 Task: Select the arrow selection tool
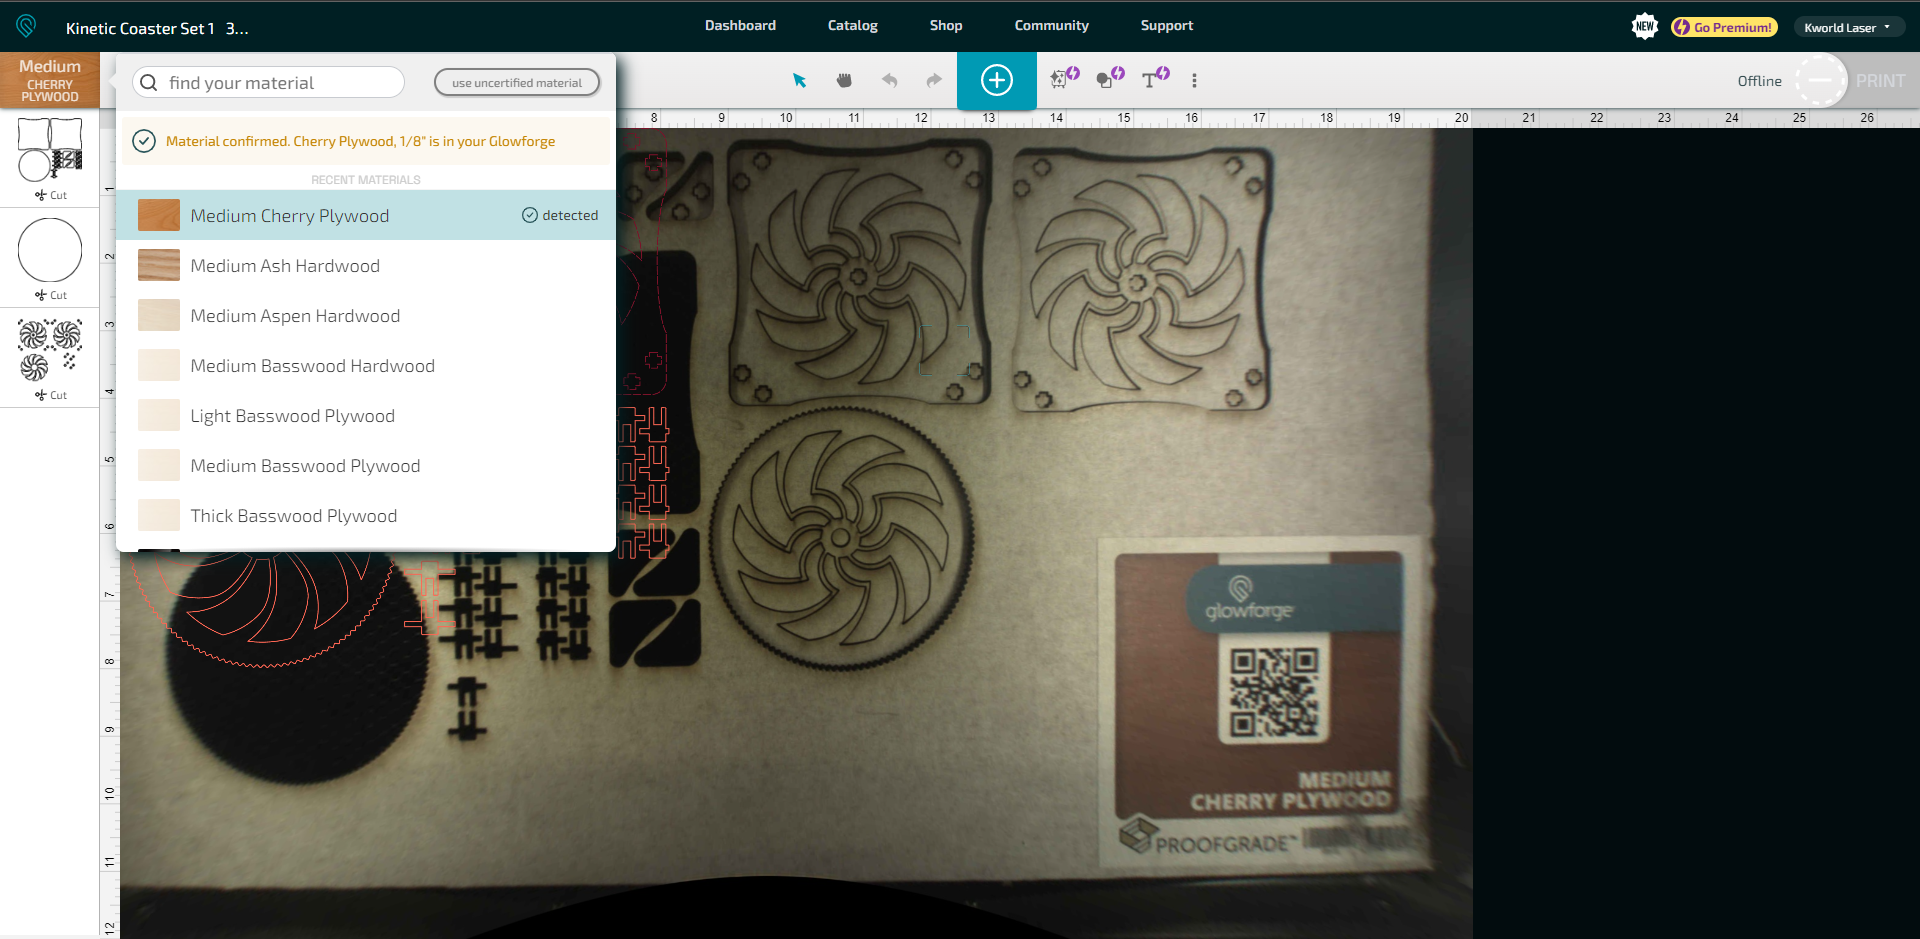(x=799, y=80)
